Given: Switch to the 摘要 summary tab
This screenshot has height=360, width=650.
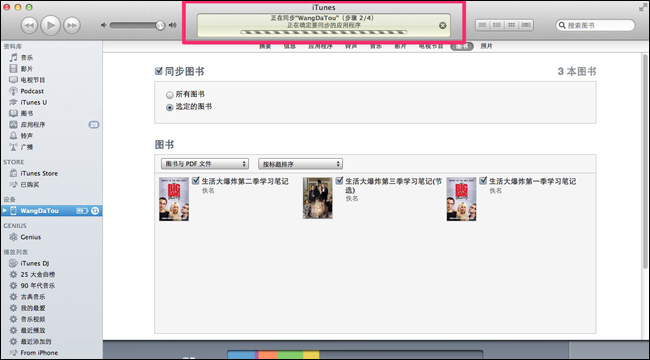Looking at the screenshot, I should (265, 46).
